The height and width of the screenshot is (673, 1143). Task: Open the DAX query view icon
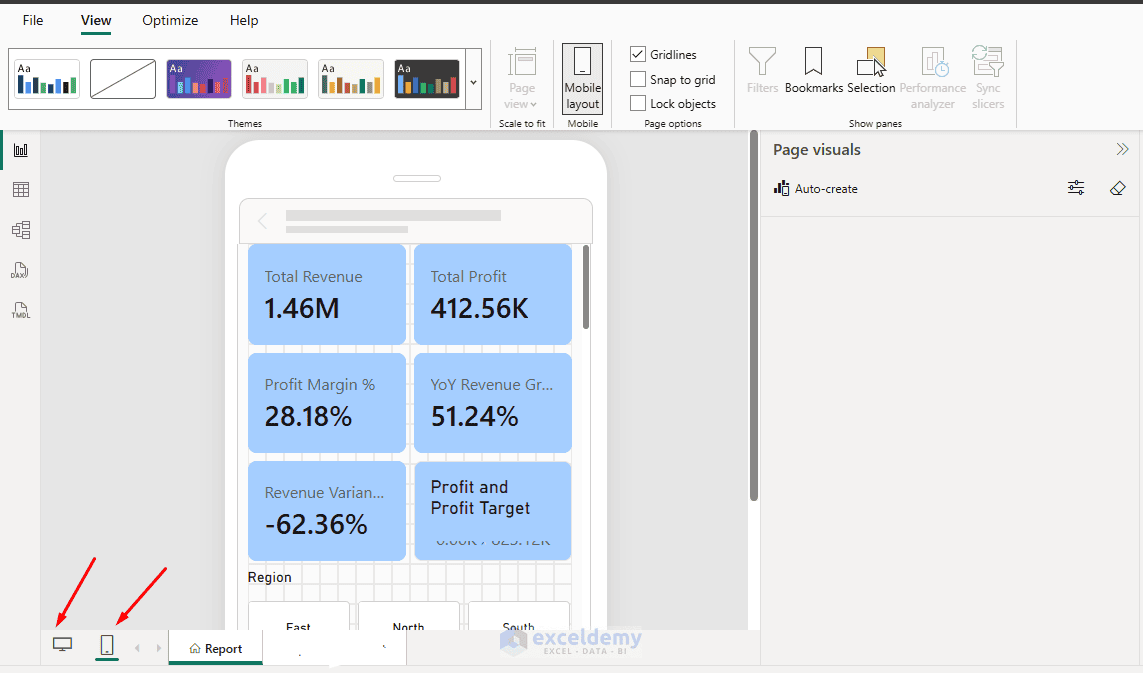tap(20, 271)
